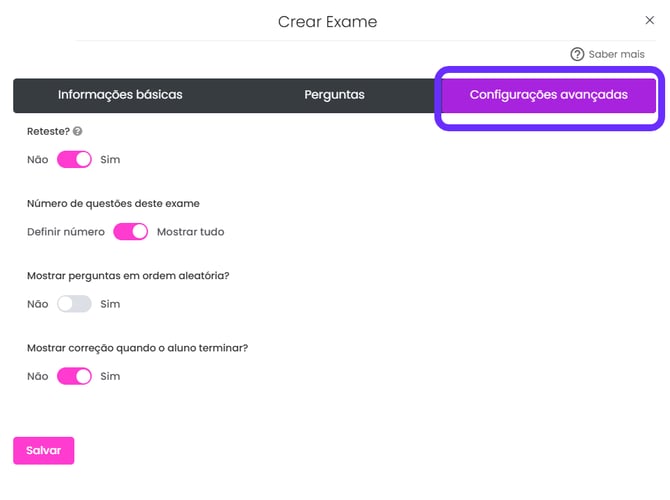Click the Salvar button
This screenshot has width=670, height=500.
coord(44,450)
